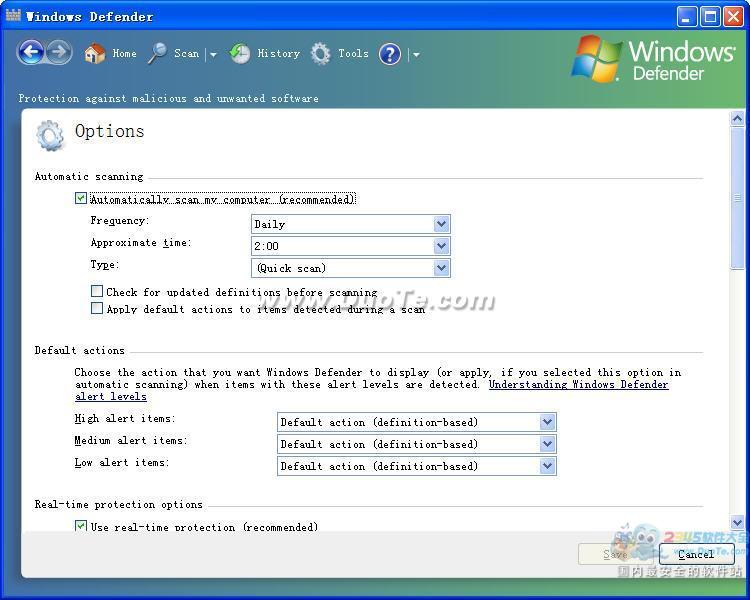Close the Windows Defender window
The width and height of the screenshot is (750, 600).
click(733, 17)
